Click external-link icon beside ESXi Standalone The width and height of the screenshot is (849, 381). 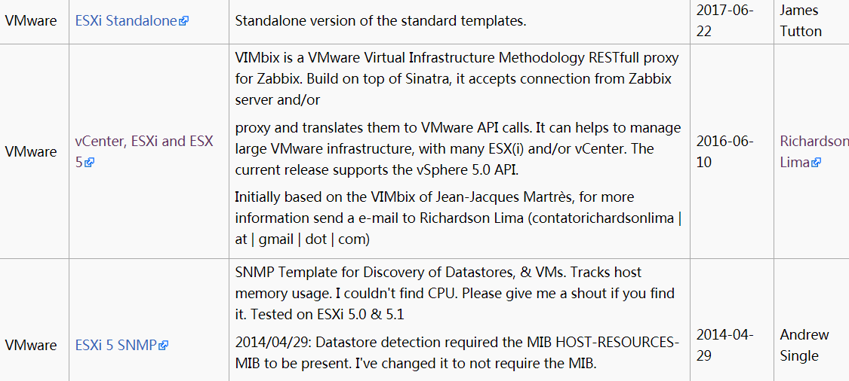click(x=184, y=22)
